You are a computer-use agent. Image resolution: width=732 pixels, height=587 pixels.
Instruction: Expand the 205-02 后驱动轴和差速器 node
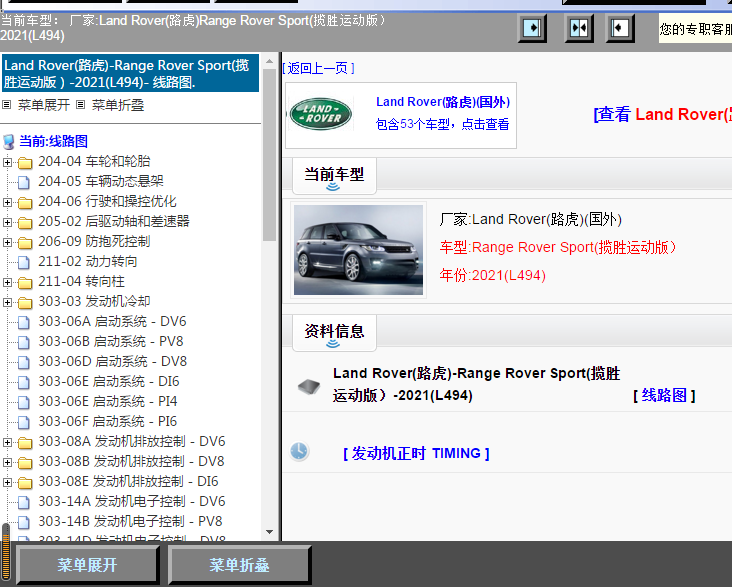pyautogui.click(x=7, y=222)
